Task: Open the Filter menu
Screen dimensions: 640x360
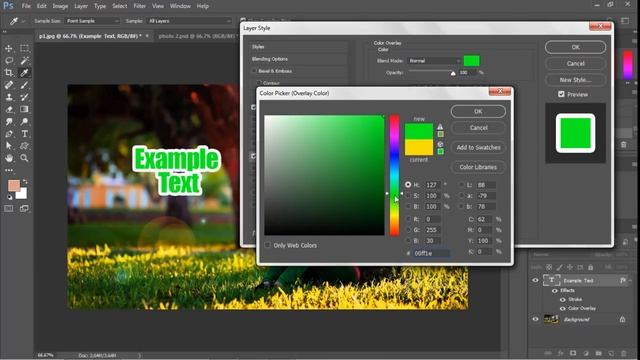Action: pyautogui.click(x=139, y=6)
